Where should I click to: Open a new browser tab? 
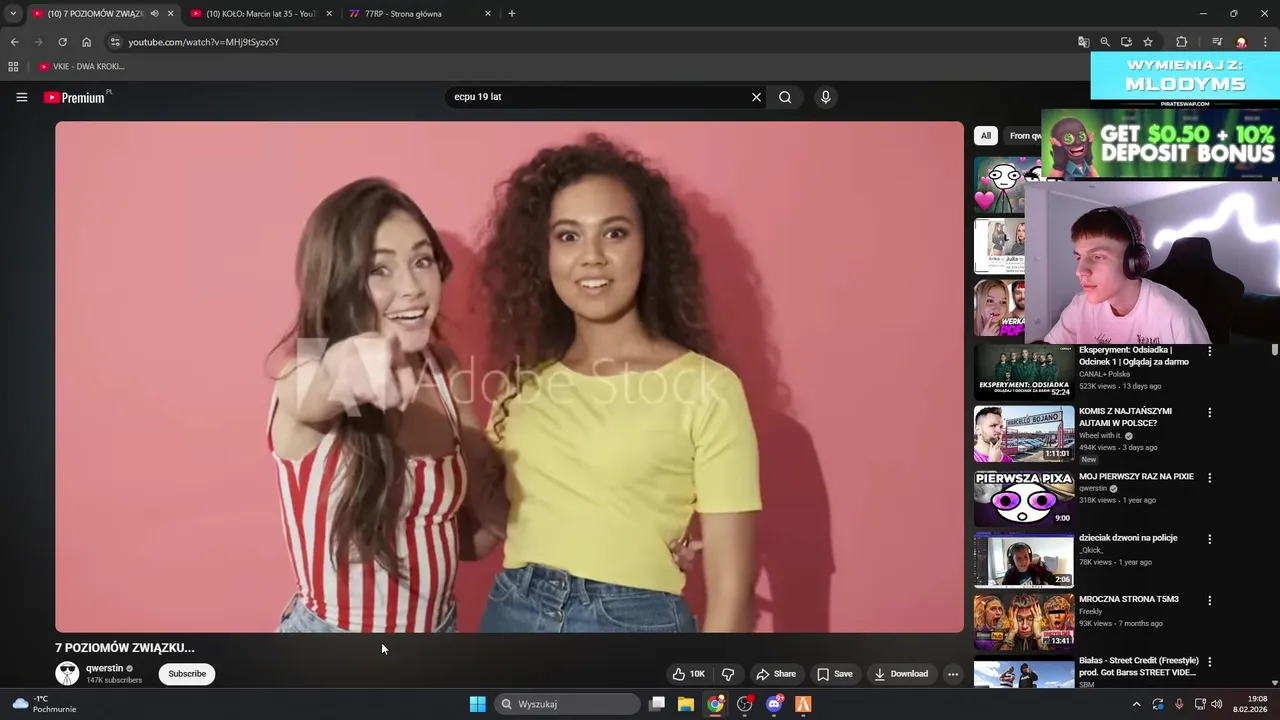pos(512,14)
